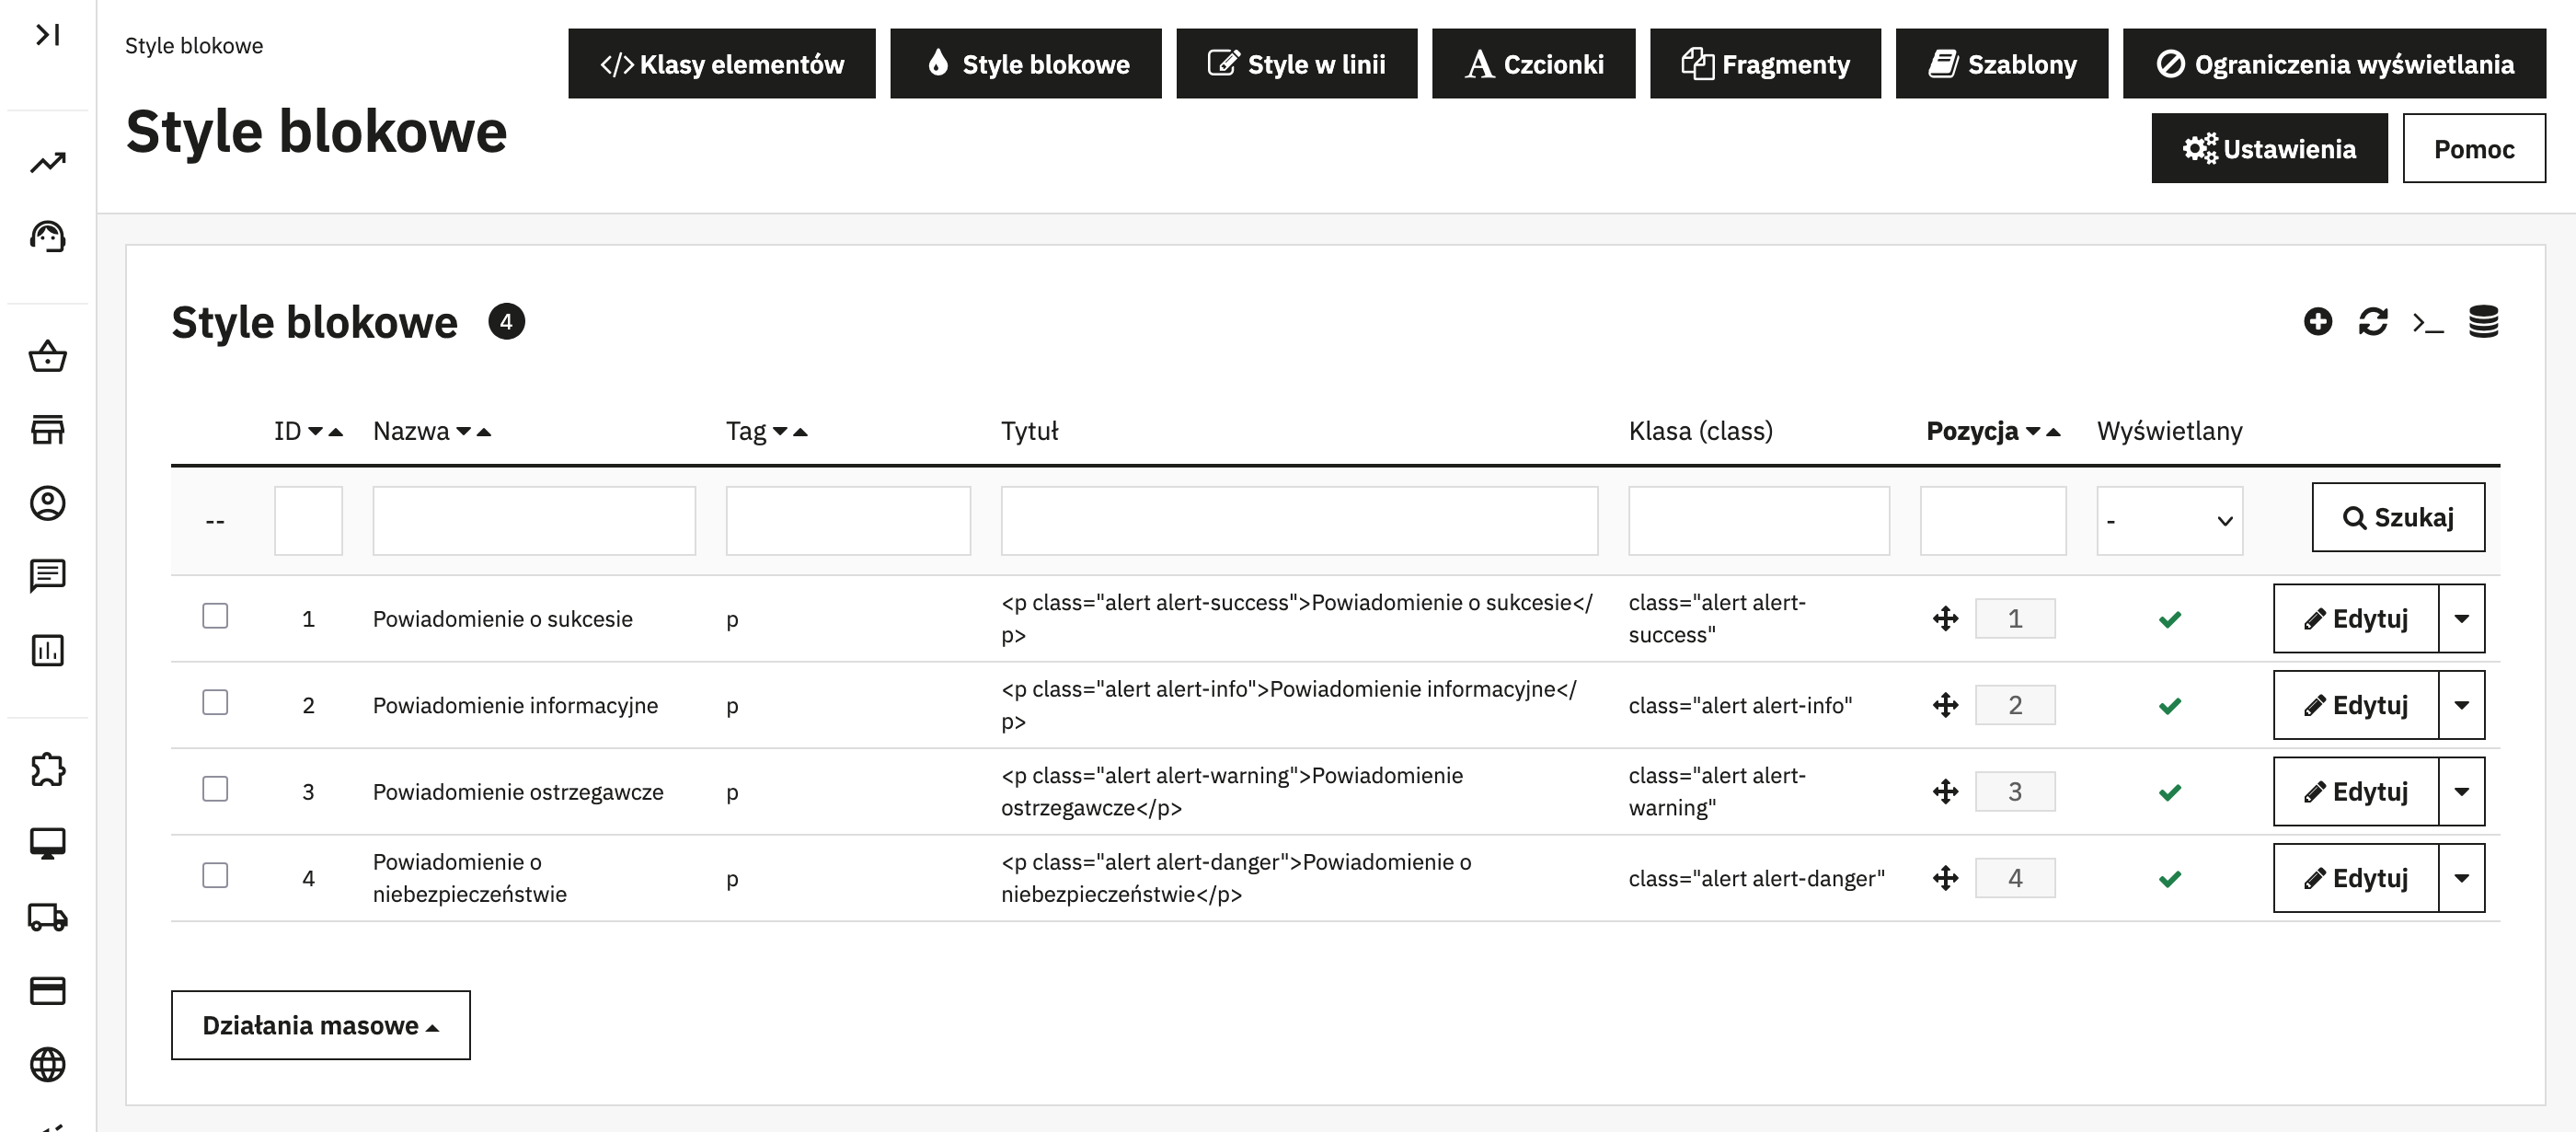Click the add new block style plus icon
The height and width of the screenshot is (1132, 2576).
[2317, 322]
